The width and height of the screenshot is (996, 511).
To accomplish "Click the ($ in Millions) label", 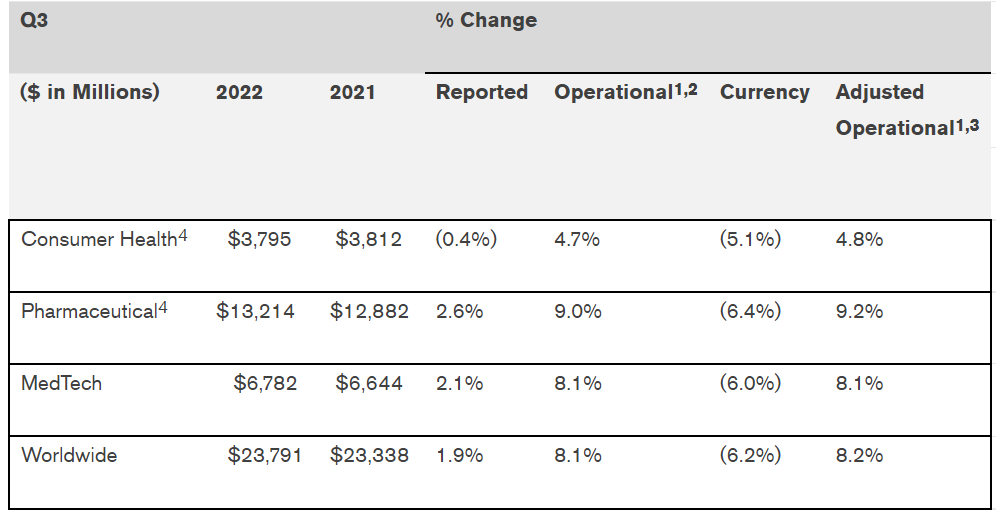I will [90, 92].
